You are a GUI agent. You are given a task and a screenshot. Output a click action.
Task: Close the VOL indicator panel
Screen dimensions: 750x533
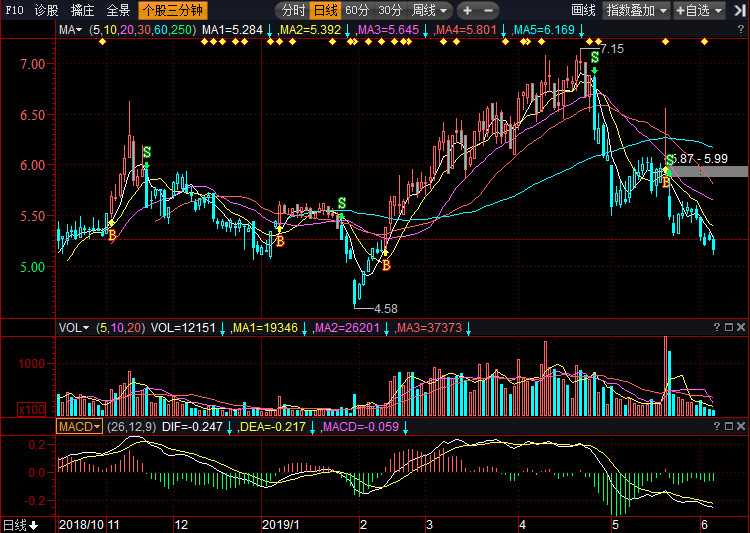pyautogui.click(x=741, y=328)
